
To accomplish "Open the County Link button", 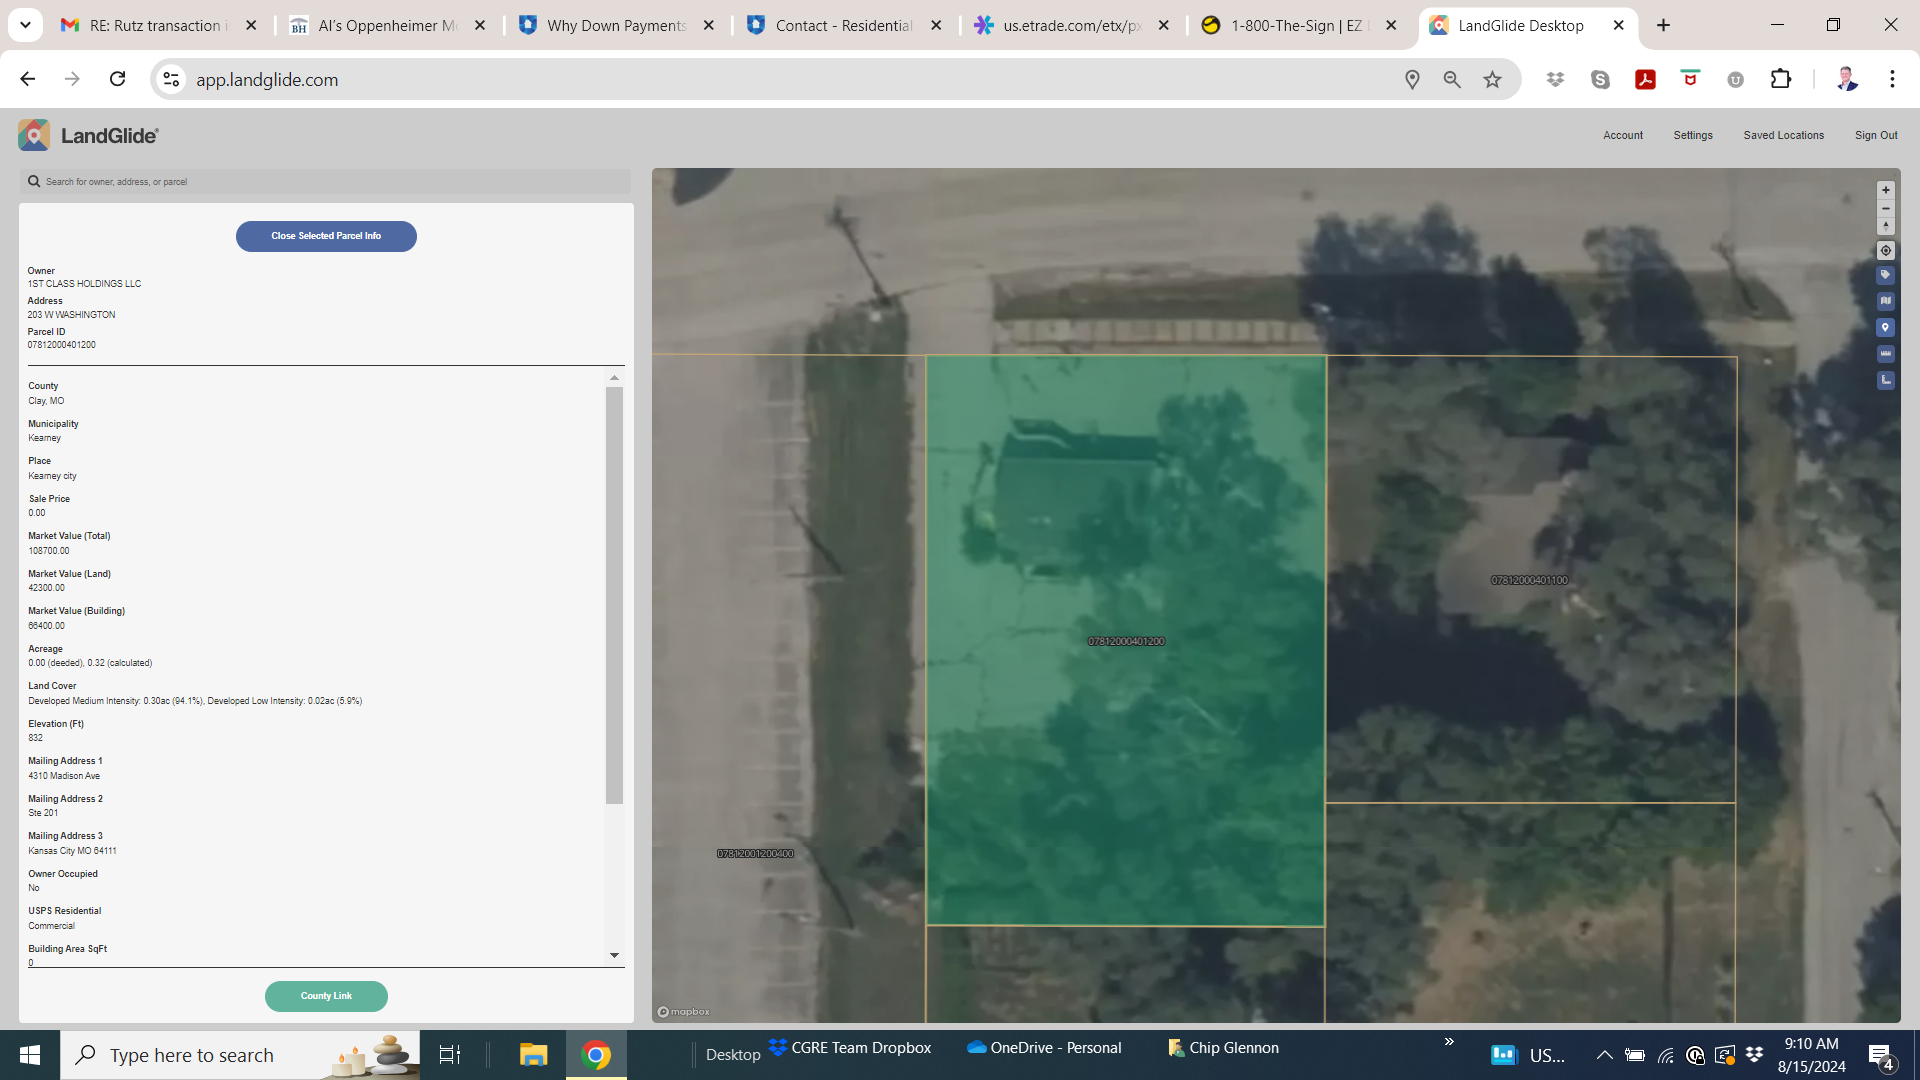I will click(326, 996).
